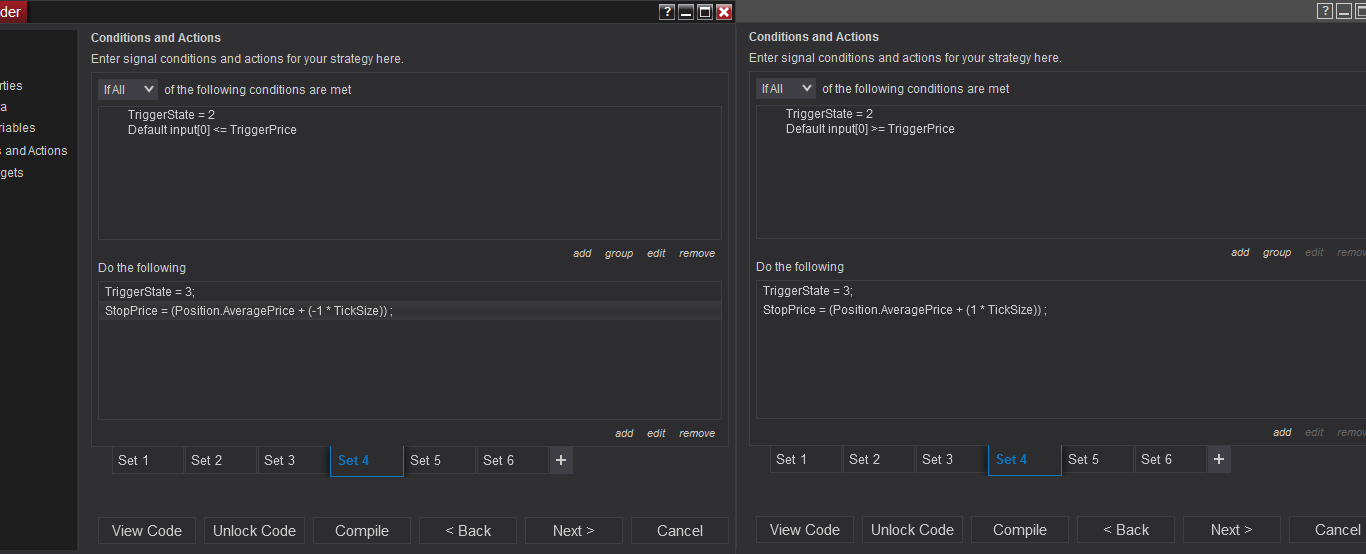The image size is (1366, 554).
Task: Click the help icon in right window title bar
Action: pos(1325,11)
